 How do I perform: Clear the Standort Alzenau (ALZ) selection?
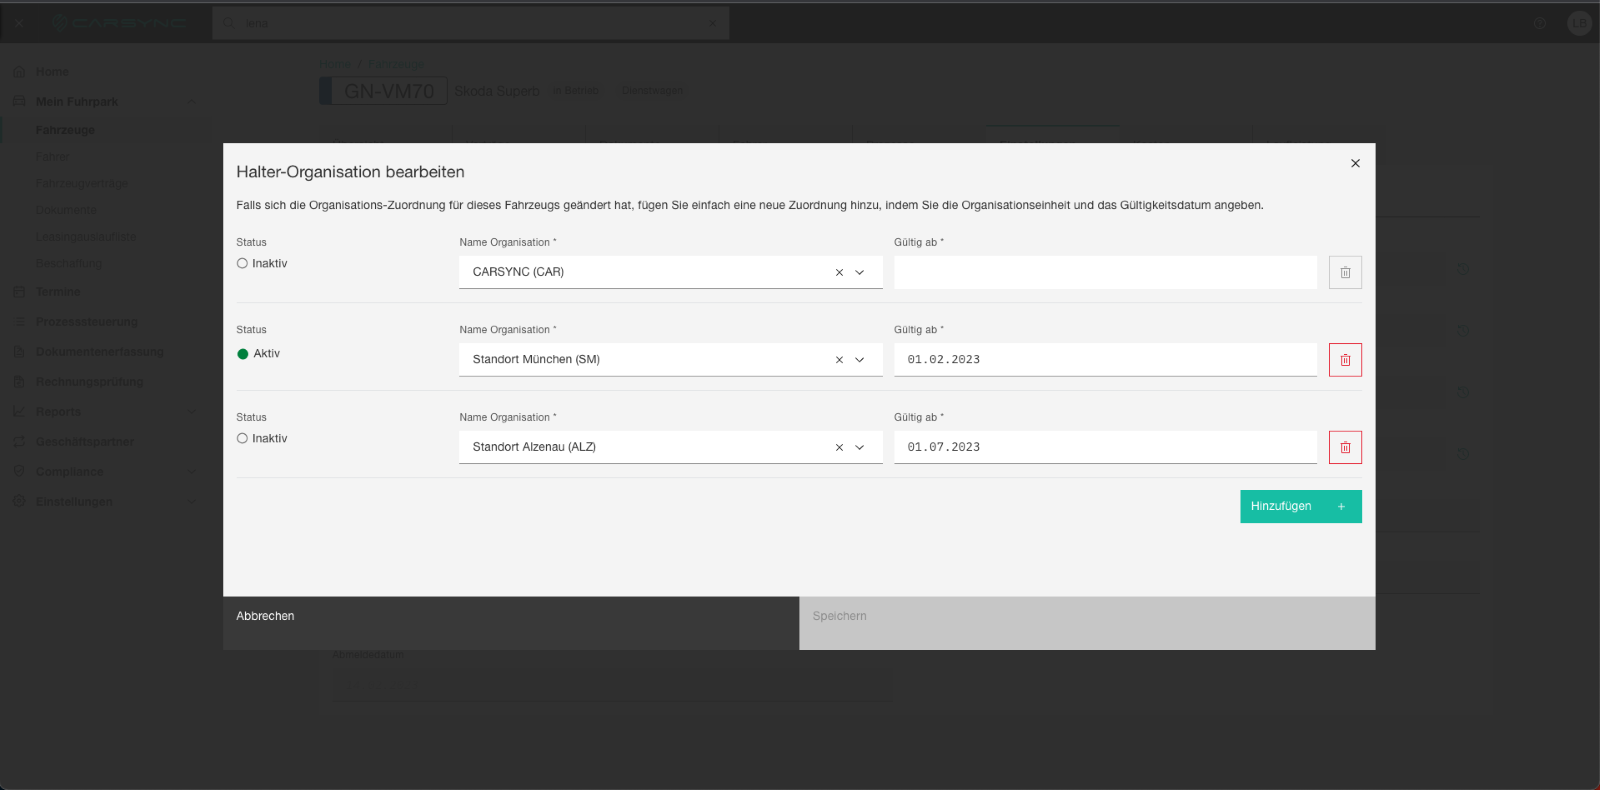[x=839, y=447]
